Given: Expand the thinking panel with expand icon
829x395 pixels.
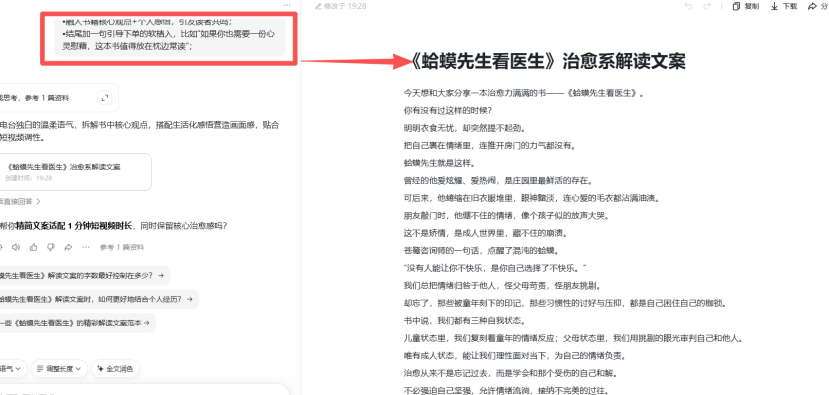Looking at the screenshot, I should pyautogui.click(x=105, y=98).
